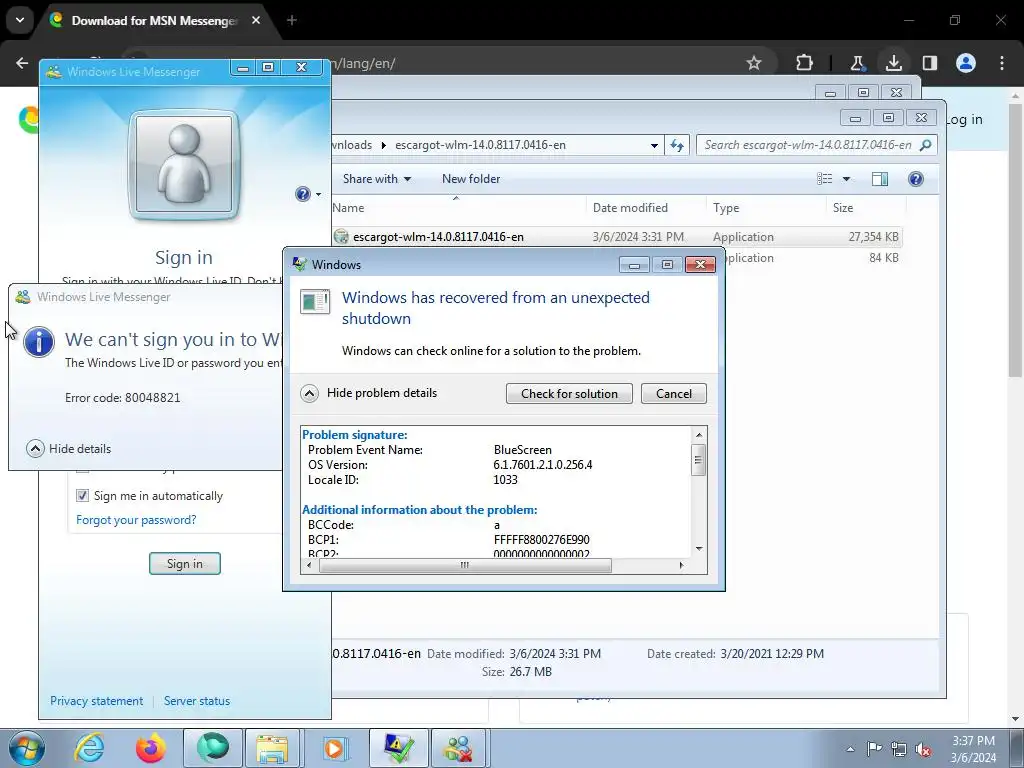
Task: Sort files by Date modified column
Action: tap(645, 208)
